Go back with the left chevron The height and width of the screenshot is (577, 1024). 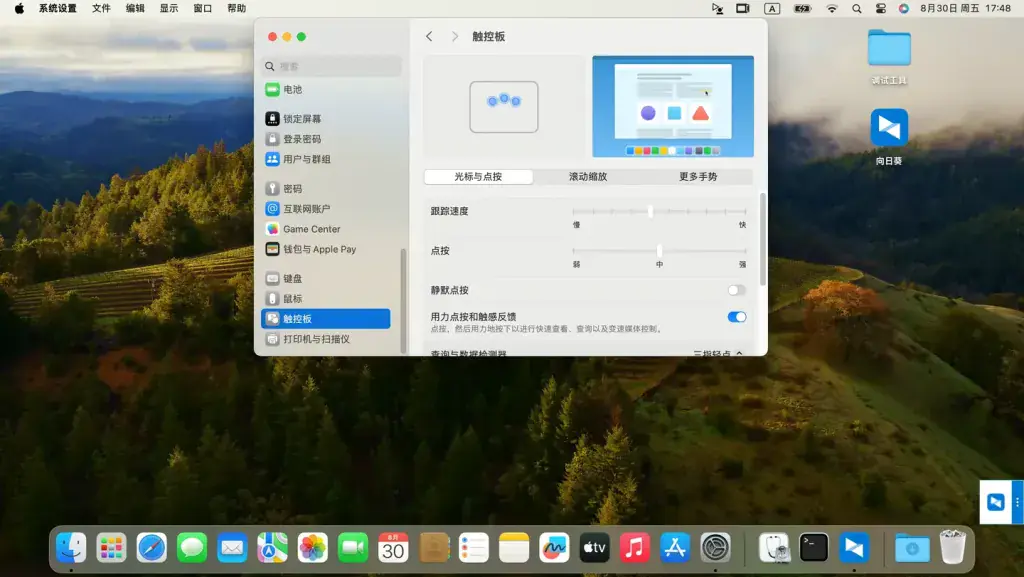pos(429,37)
